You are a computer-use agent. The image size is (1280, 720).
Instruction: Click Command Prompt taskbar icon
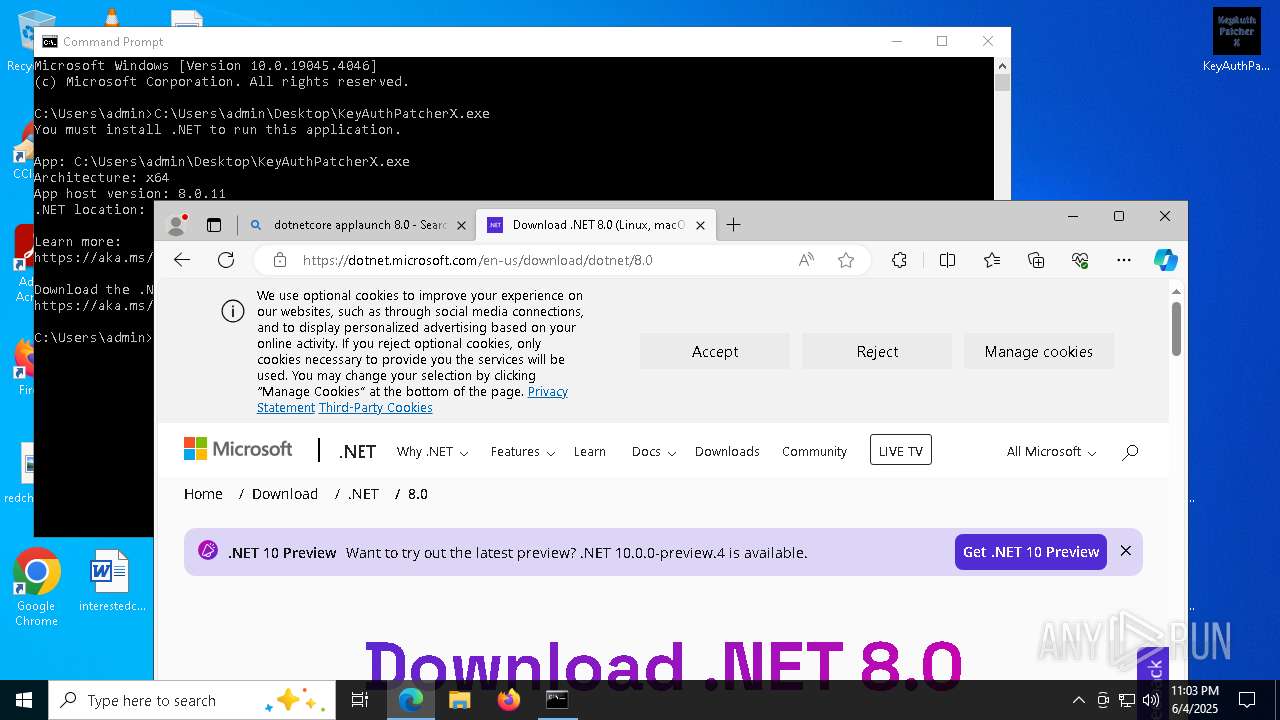click(x=557, y=700)
